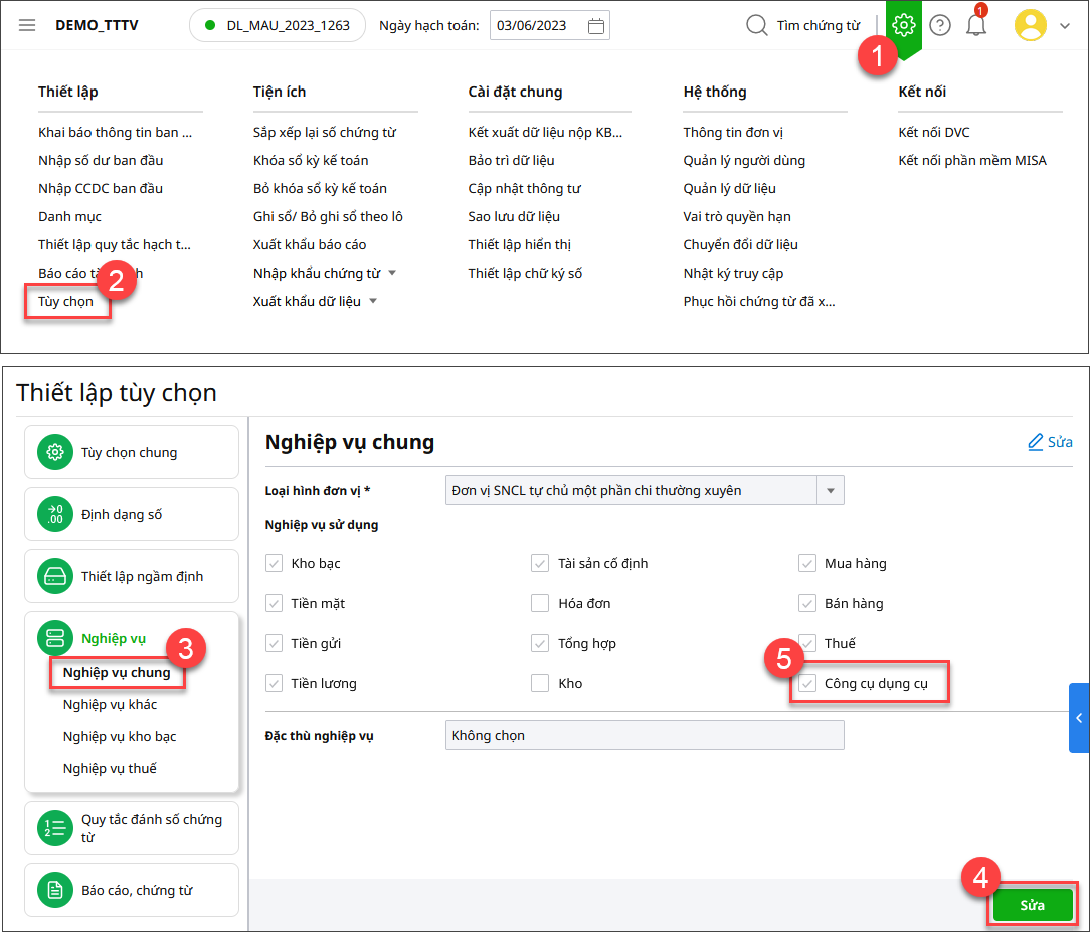Click the Tìm chứng từ search box
The image size is (1090, 932).
[818, 26]
